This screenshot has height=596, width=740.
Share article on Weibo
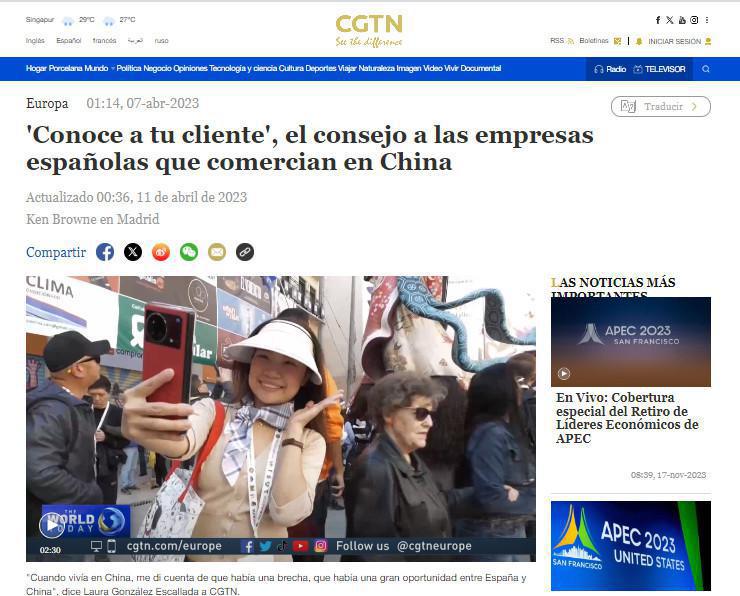point(161,252)
